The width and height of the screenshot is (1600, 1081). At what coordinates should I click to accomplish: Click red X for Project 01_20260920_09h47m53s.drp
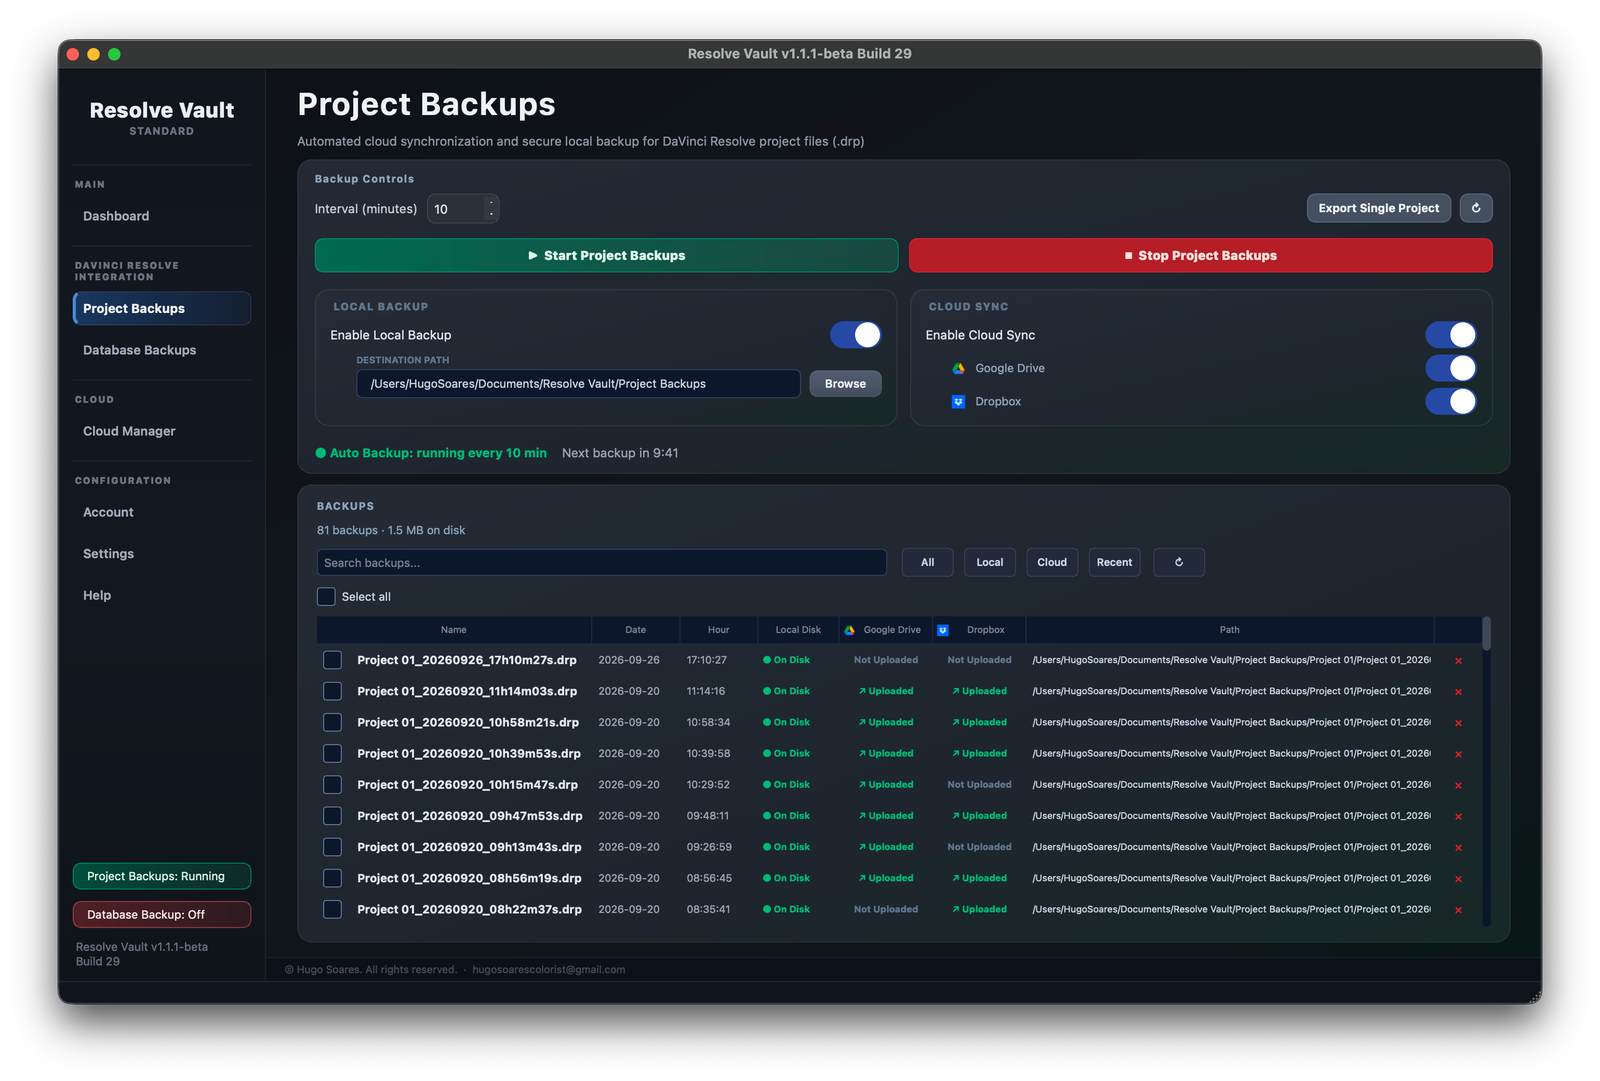[x=1458, y=817]
